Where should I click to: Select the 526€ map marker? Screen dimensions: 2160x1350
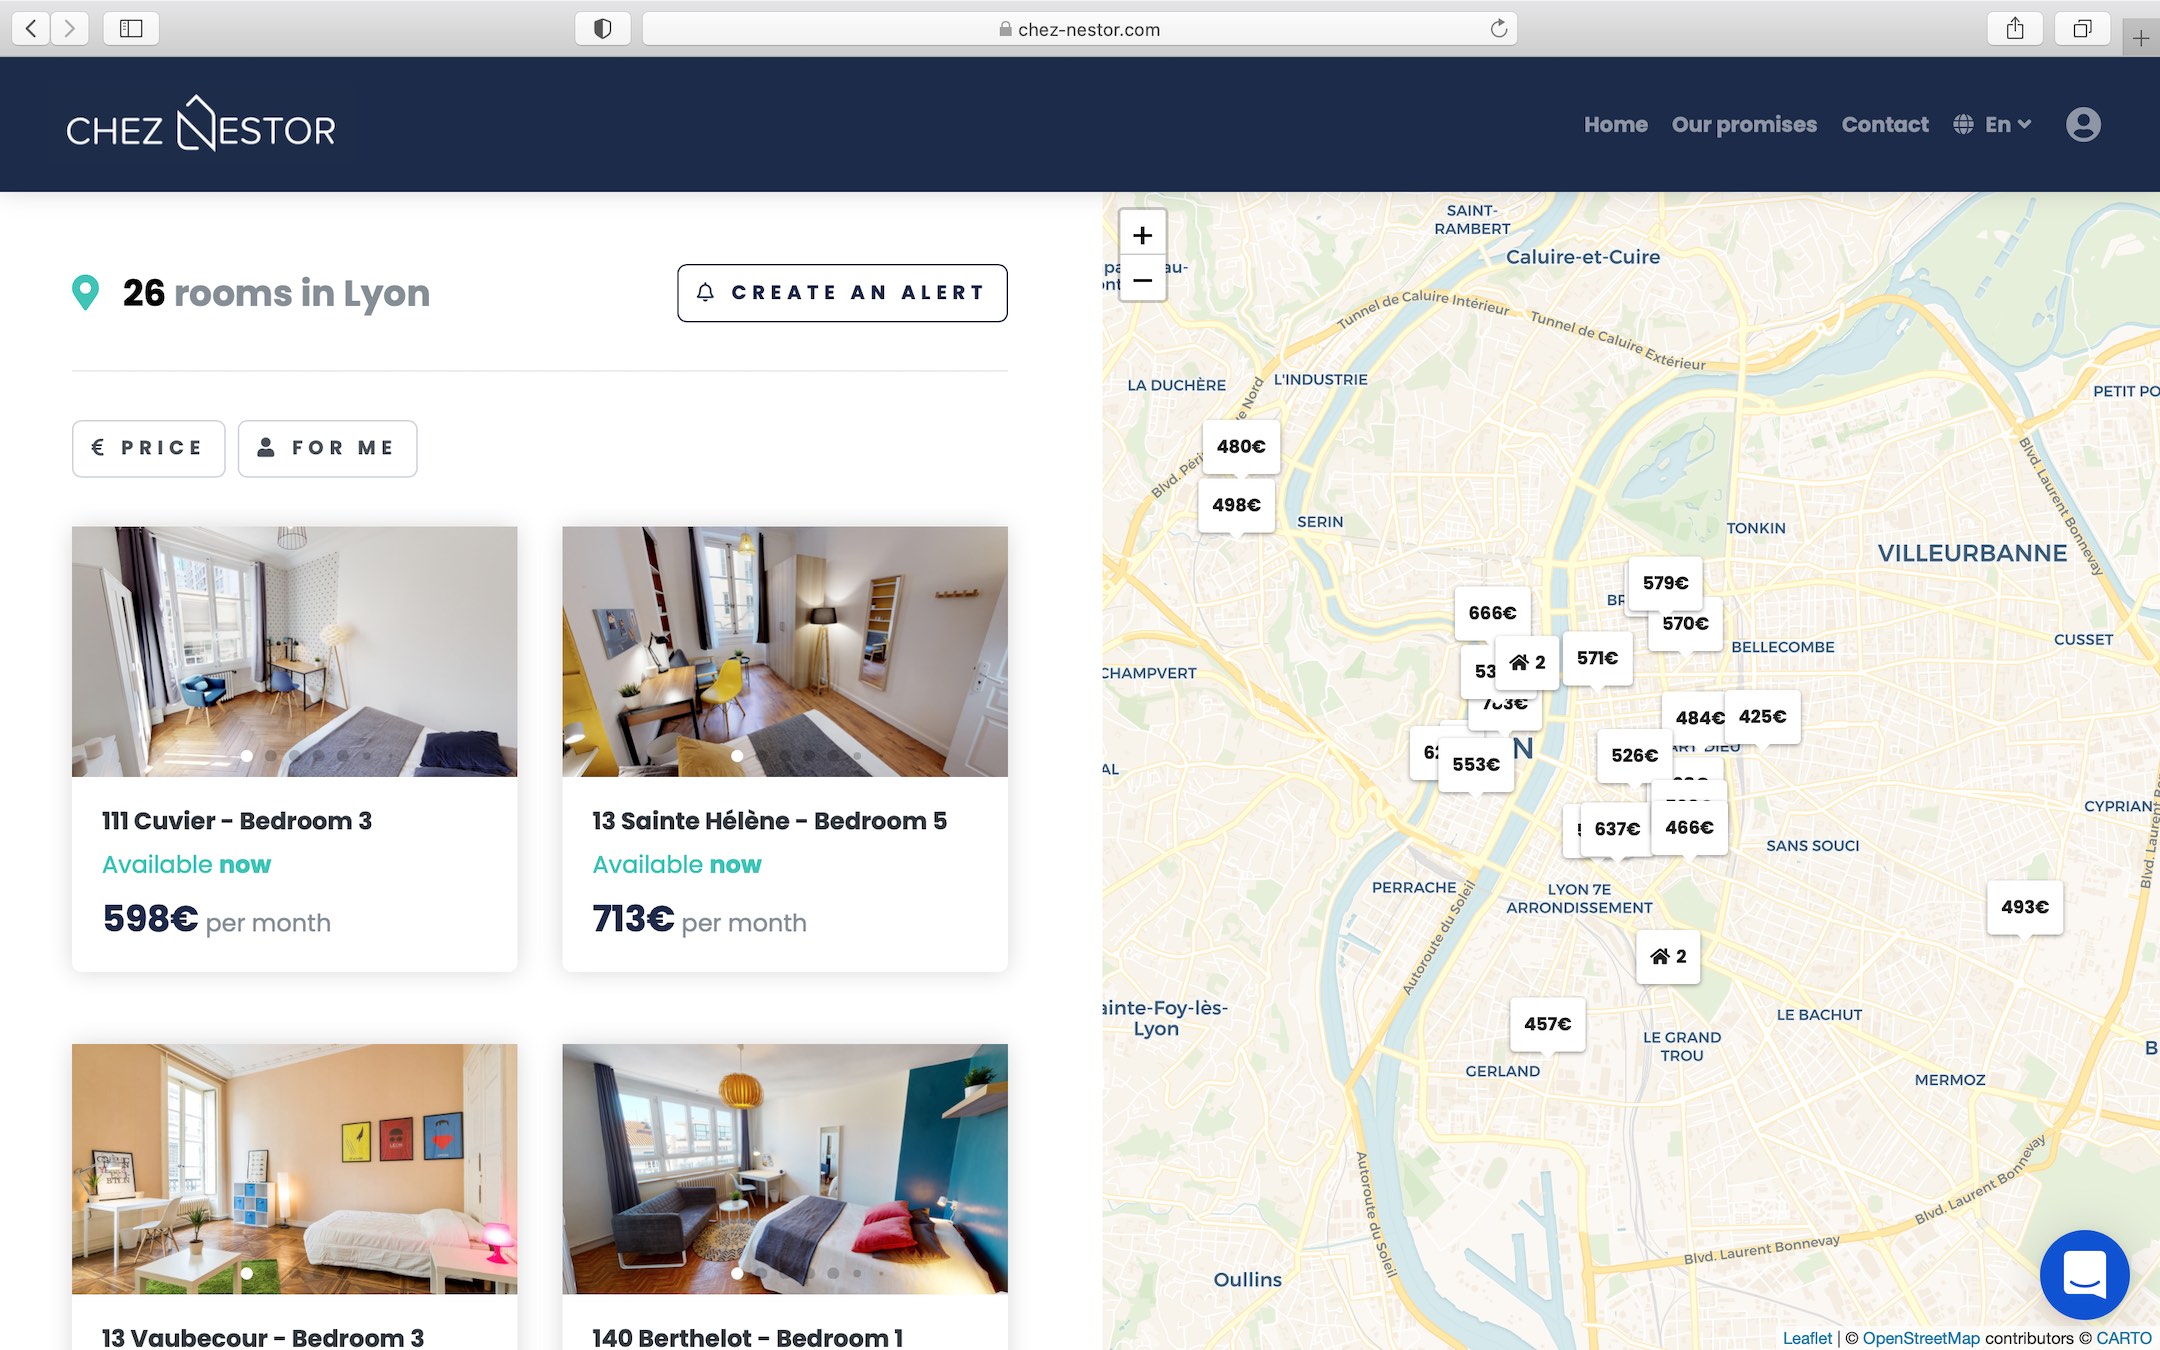pyautogui.click(x=1634, y=755)
